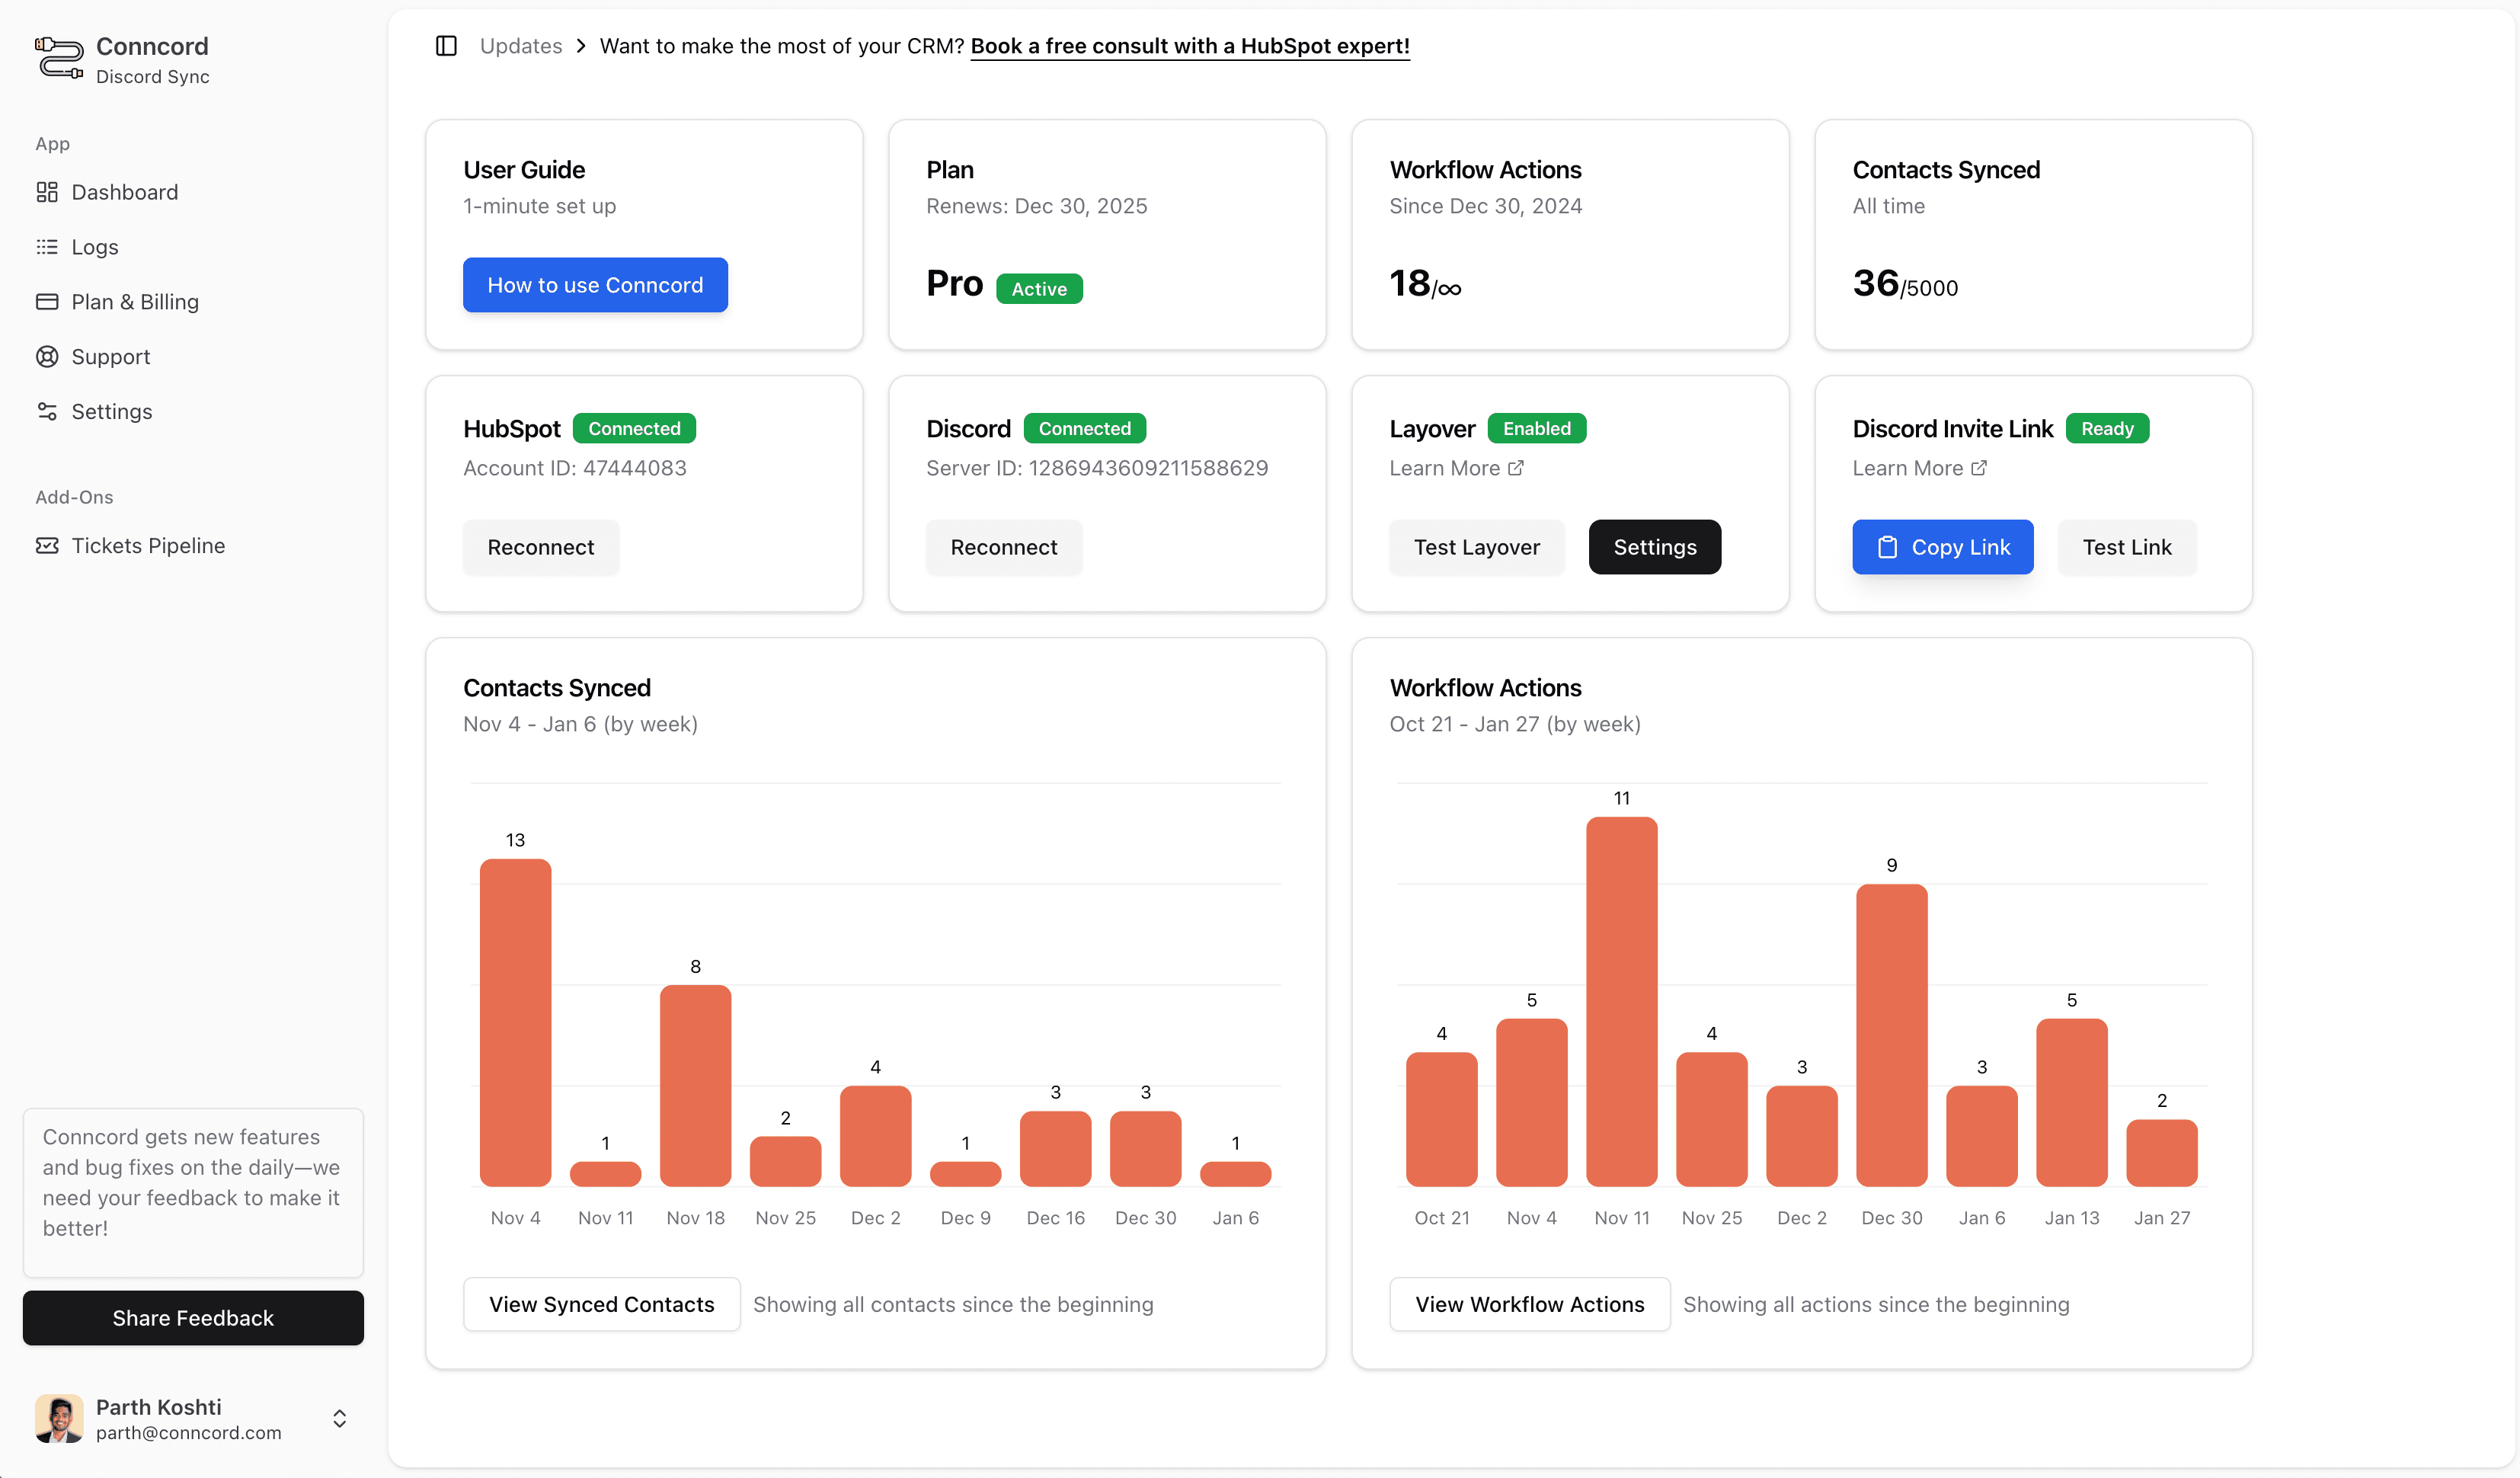Click the Pro plan Active badge
The height and width of the screenshot is (1478, 2520).
click(x=1039, y=288)
